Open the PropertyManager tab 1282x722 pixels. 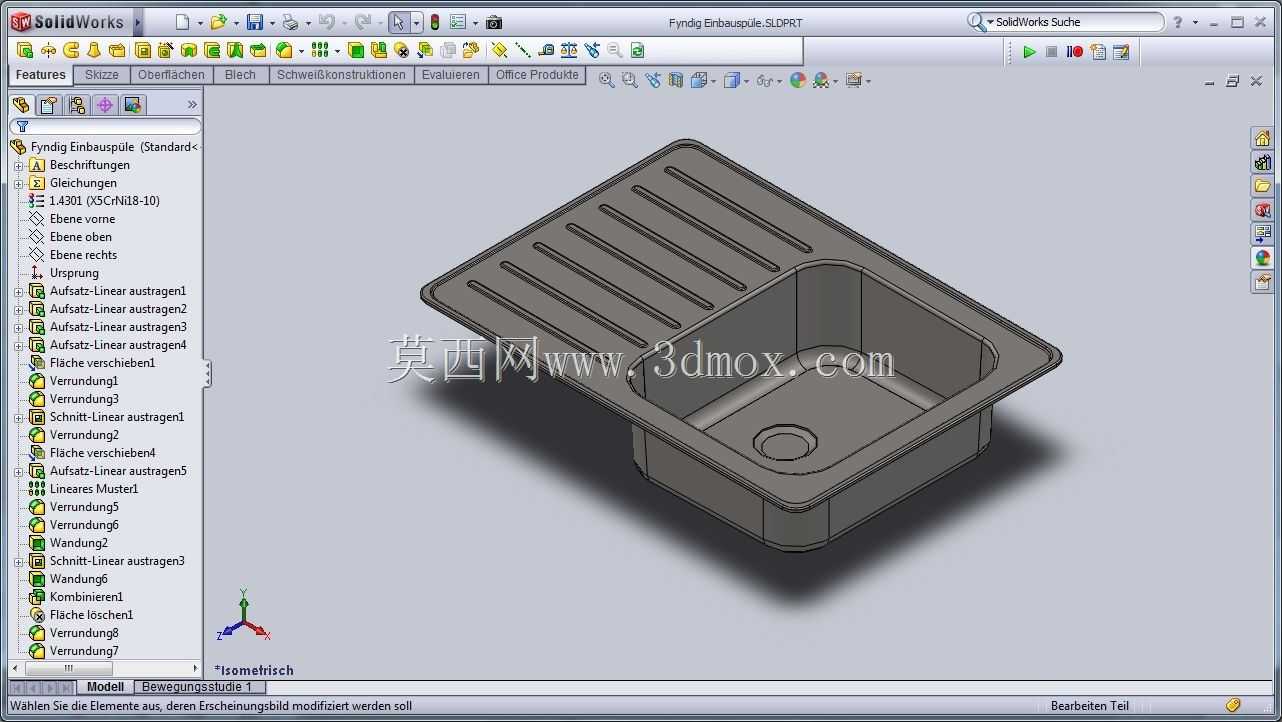[48, 104]
